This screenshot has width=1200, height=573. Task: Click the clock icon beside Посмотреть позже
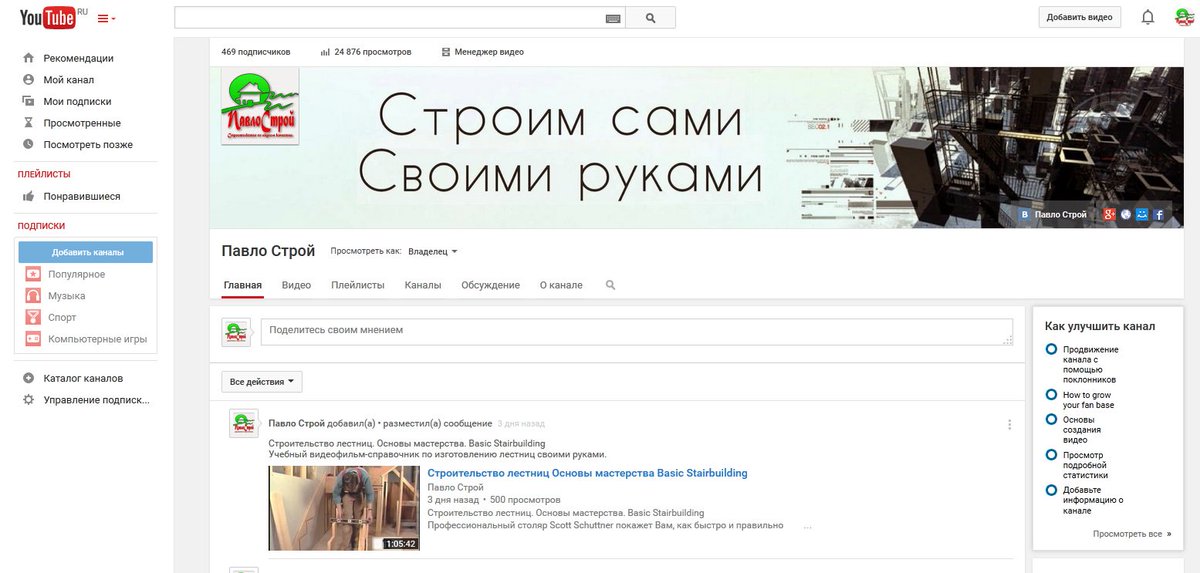tap(28, 145)
